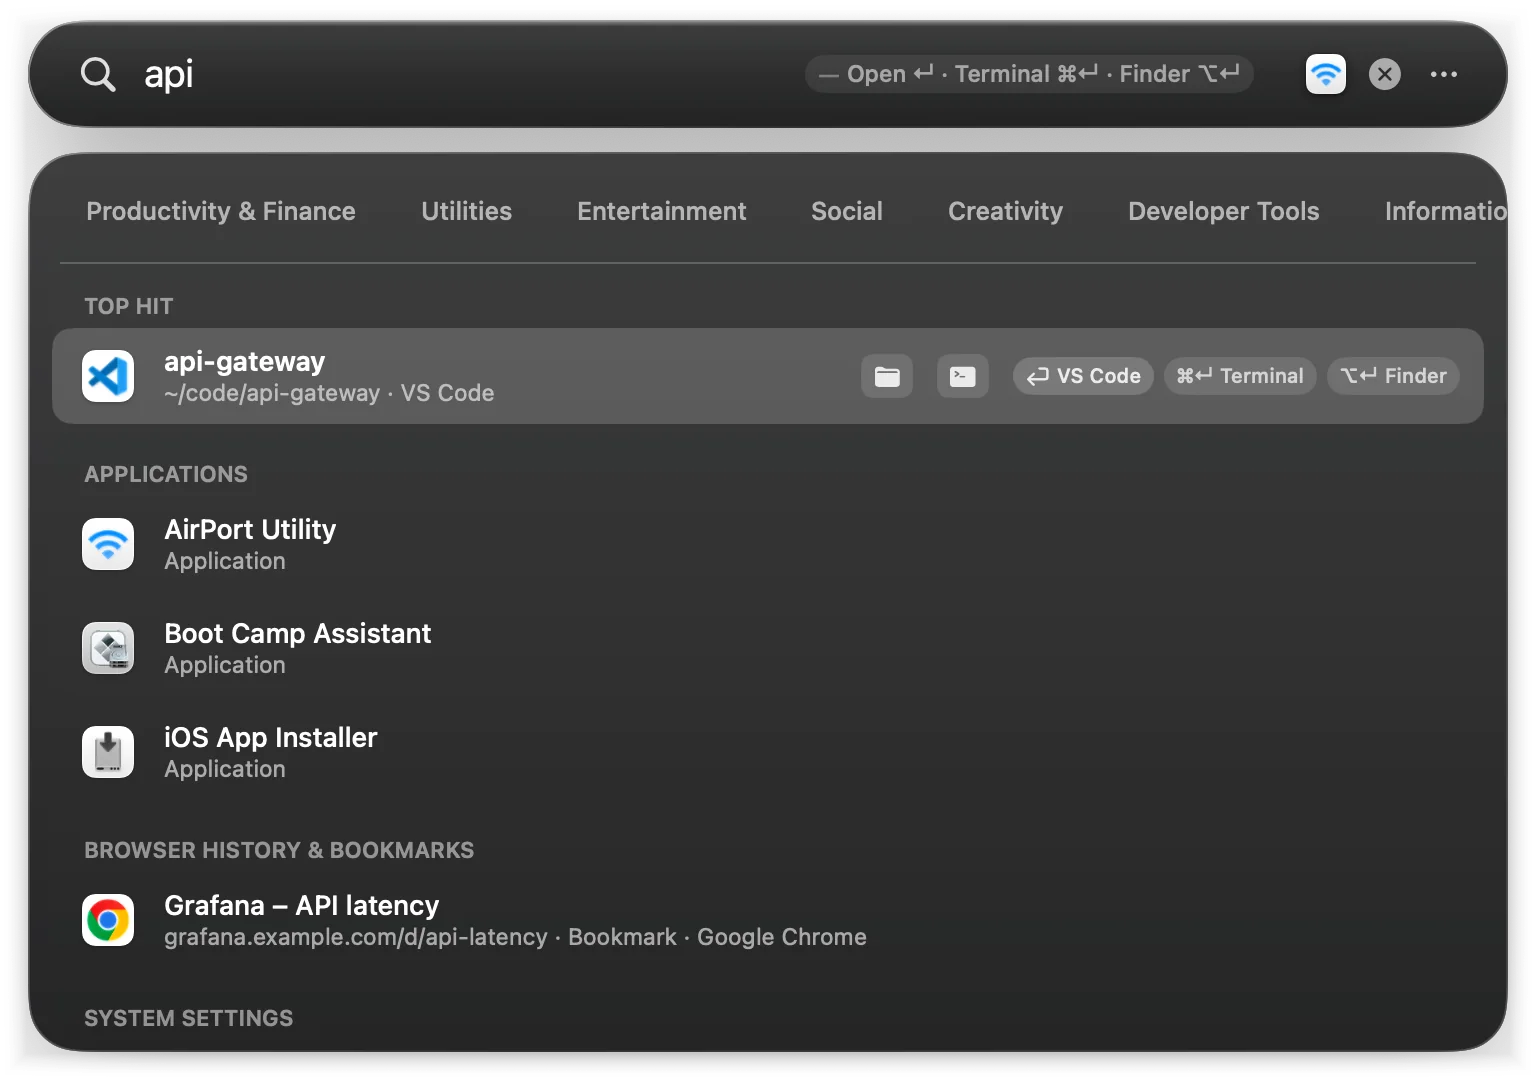Screen dimensions: 1536x1080
Task: Reveal api-gateway with Finder button
Action: coord(1394,376)
